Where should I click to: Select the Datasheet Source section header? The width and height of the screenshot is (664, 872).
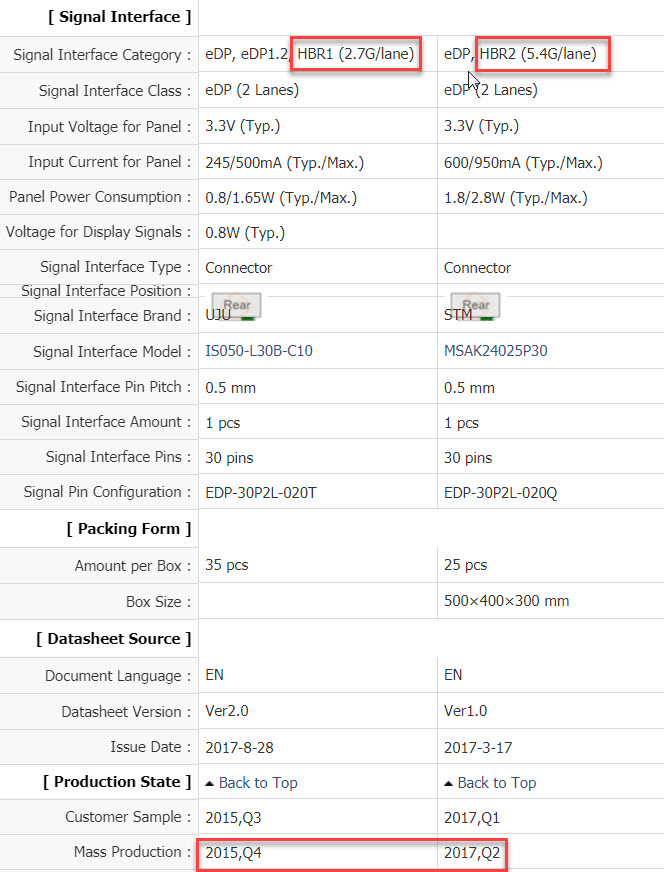[114, 639]
